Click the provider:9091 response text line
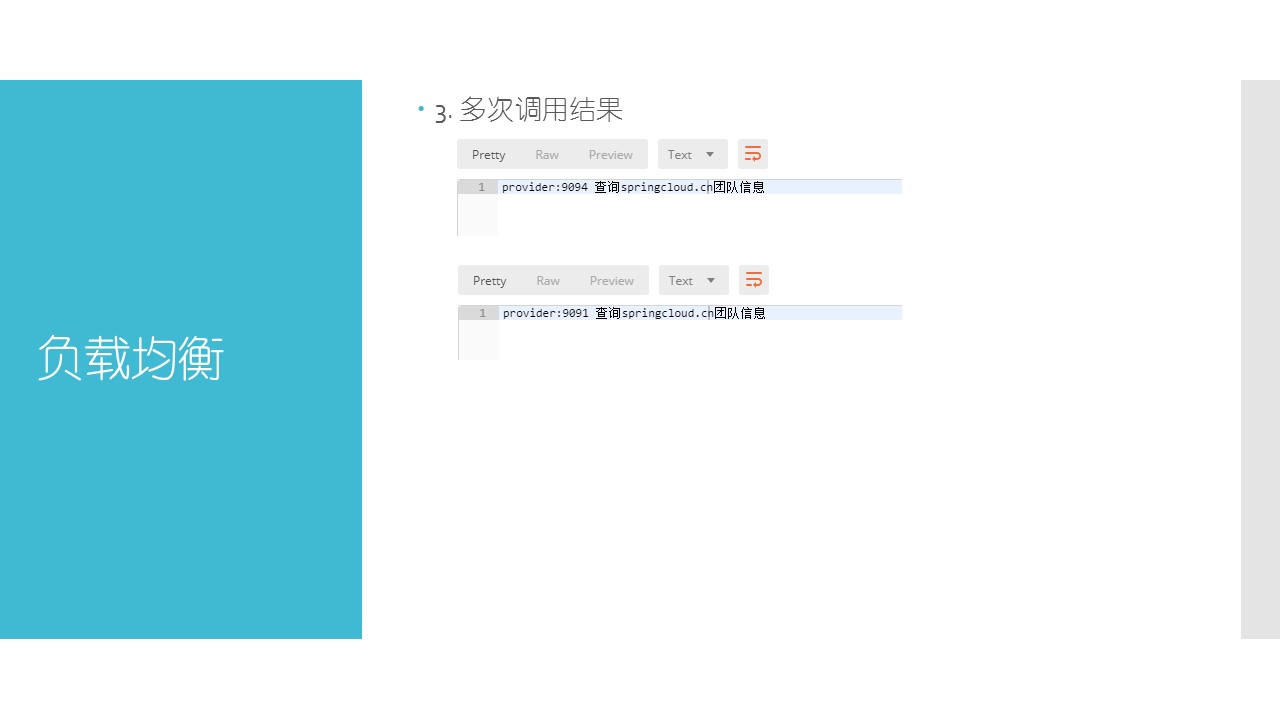Image resolution: width=1280 pixels, height=720 pixels. pyautogui.click(x=634, y=313)
